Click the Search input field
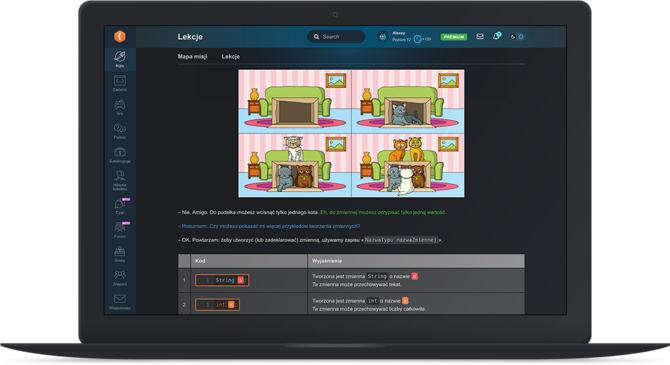The image size is (670, 365). (336, 37)
